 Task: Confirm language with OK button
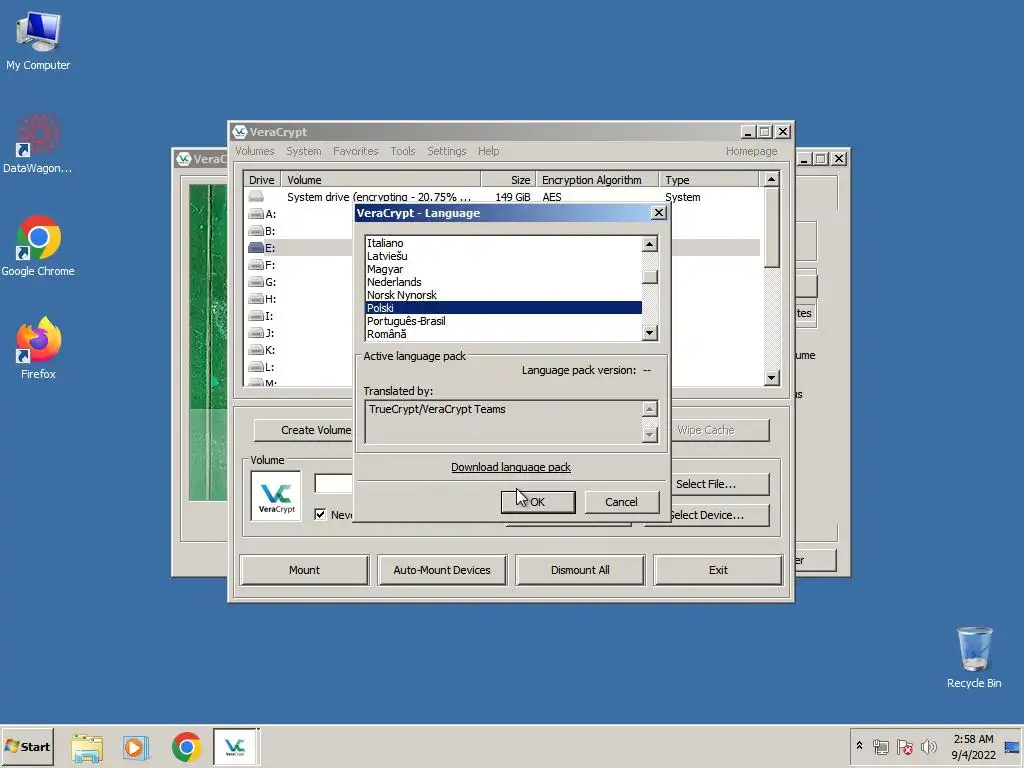(x=538, y=502)
